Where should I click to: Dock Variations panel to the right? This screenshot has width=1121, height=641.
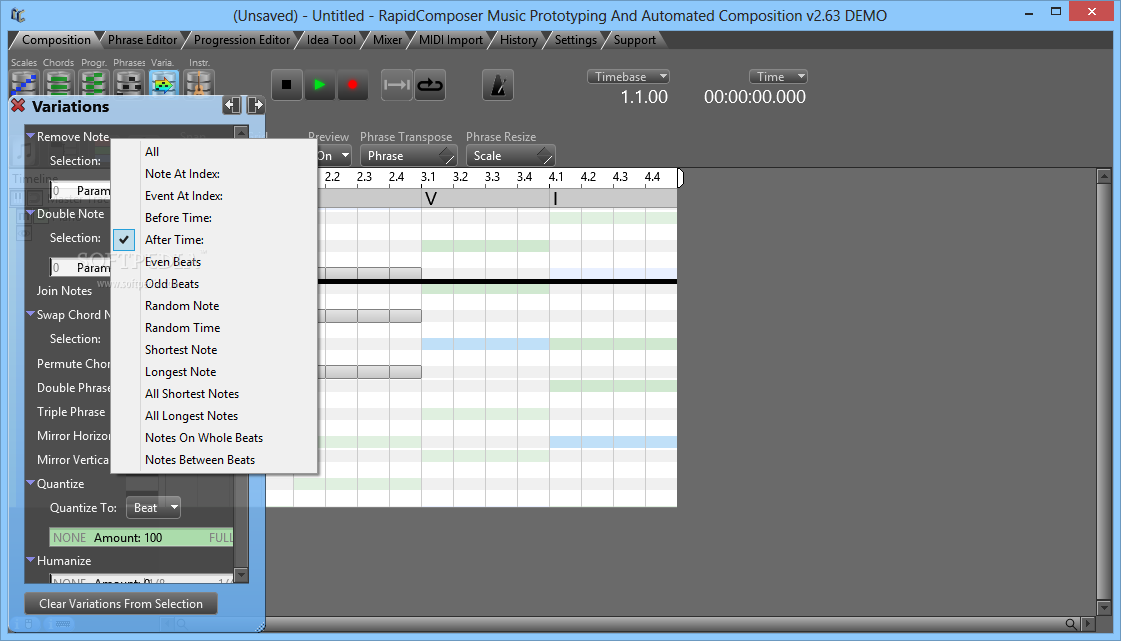pyautogui.click(x=255, y=106)
